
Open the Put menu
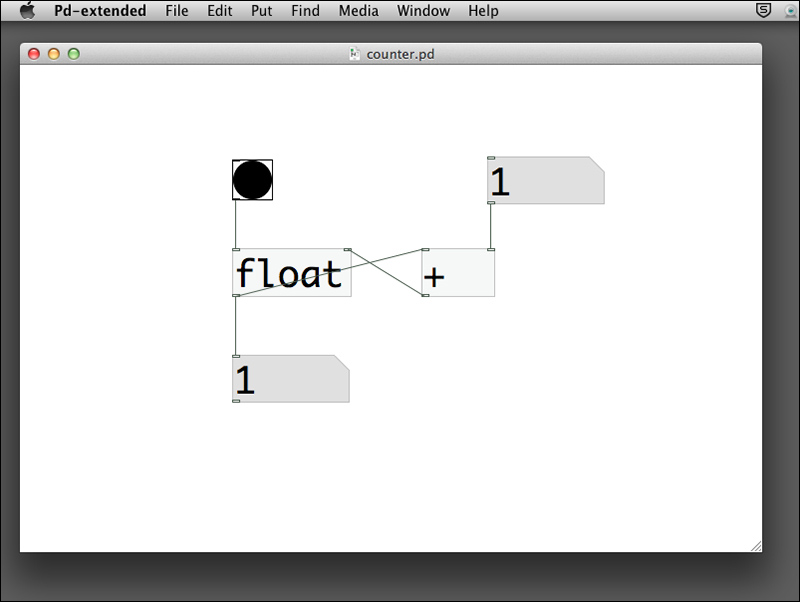261,11
